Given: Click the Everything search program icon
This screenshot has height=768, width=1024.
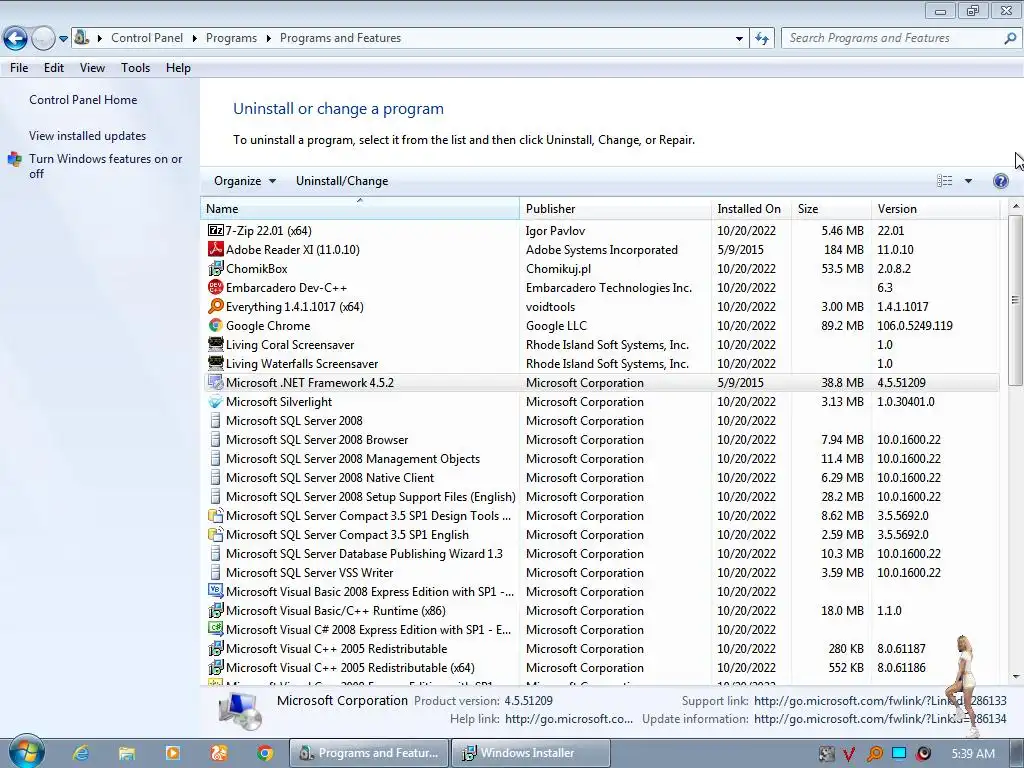Looking at the screenshot, I should click(216, 306).
